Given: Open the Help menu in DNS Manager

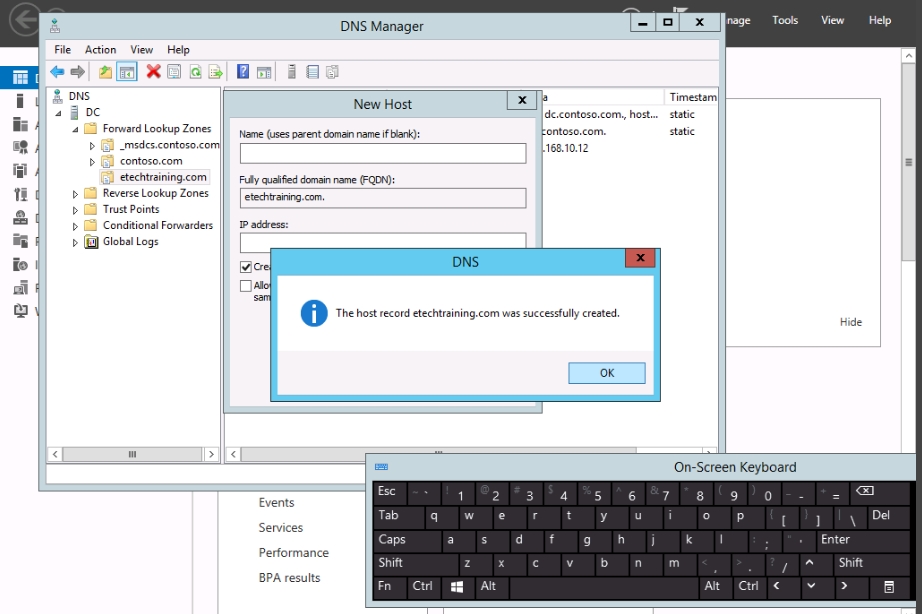Looking at the screenshot, I should point(178,50).
